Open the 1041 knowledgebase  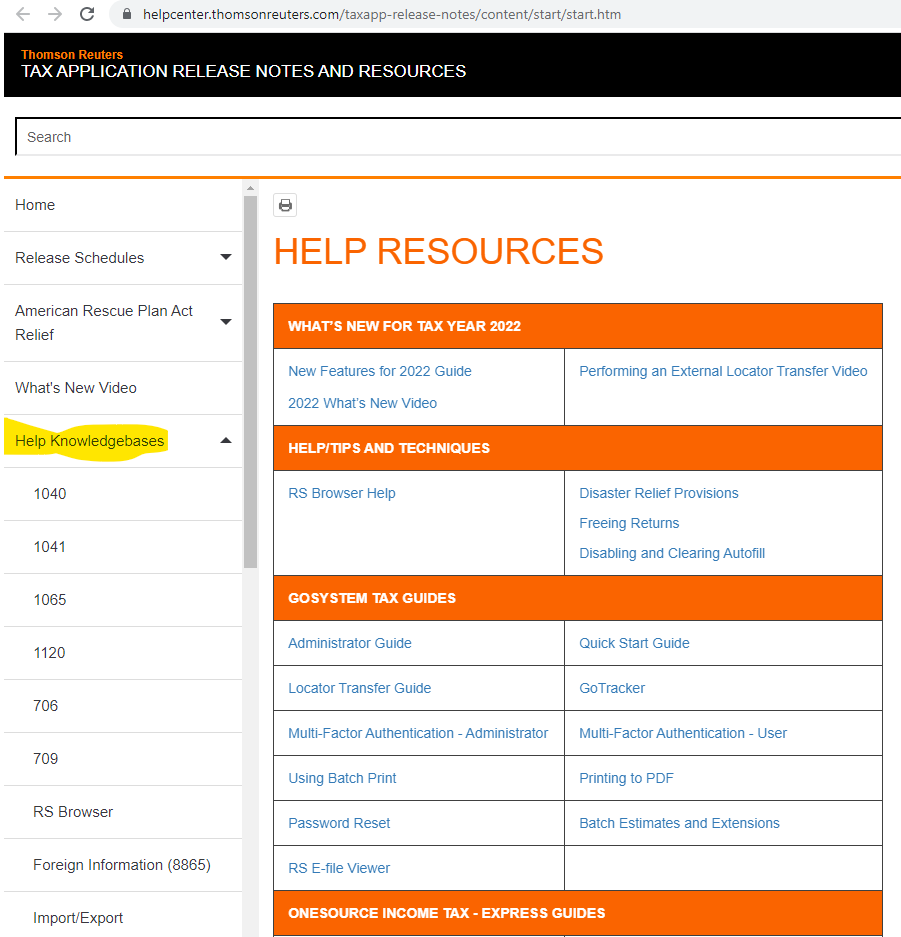(123, 547)
